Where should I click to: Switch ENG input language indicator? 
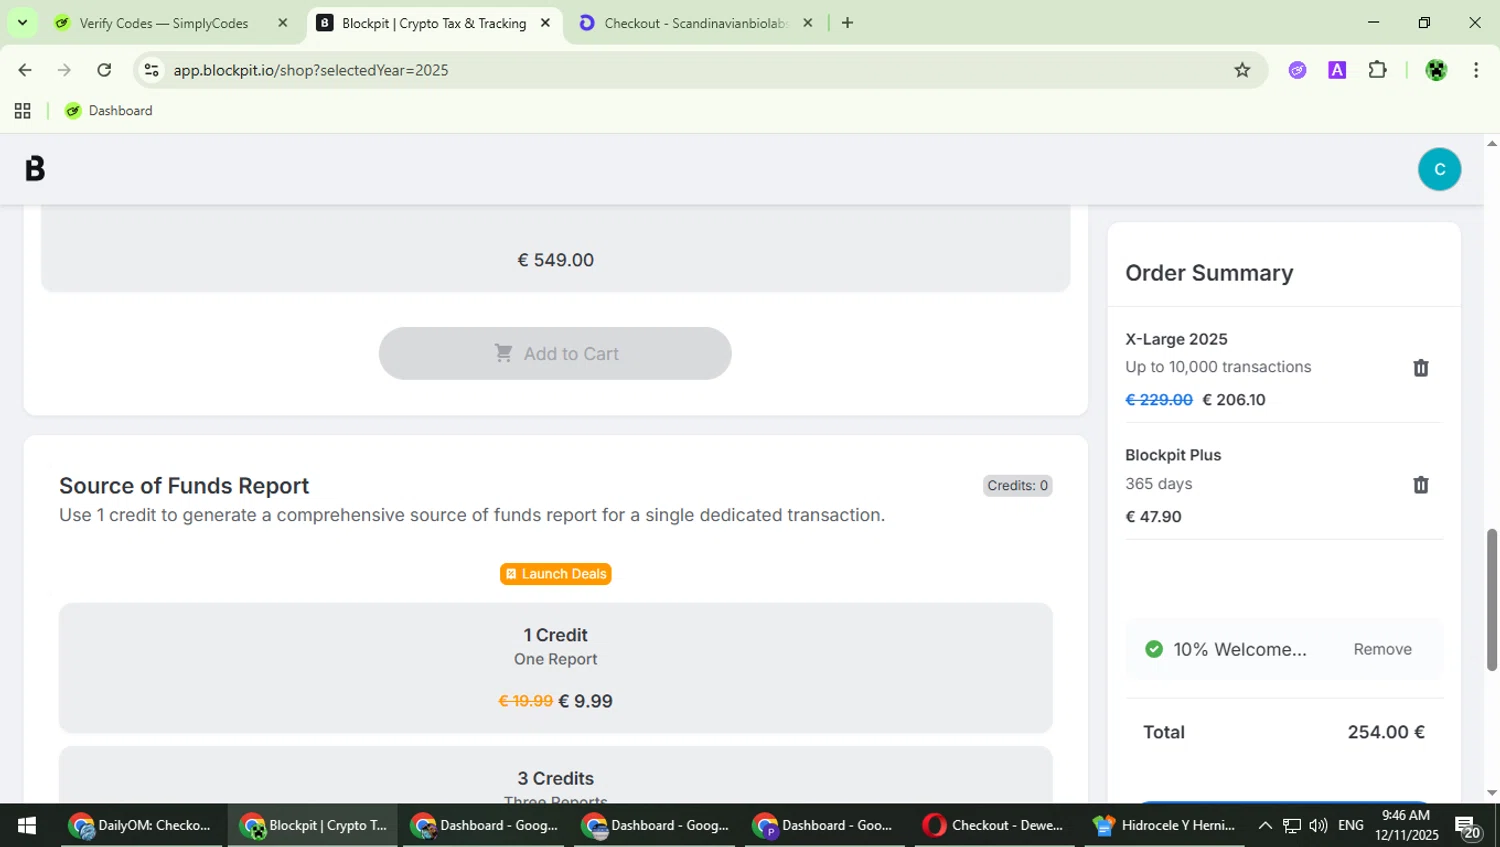pyautogui.click(x=1350, y=825)
